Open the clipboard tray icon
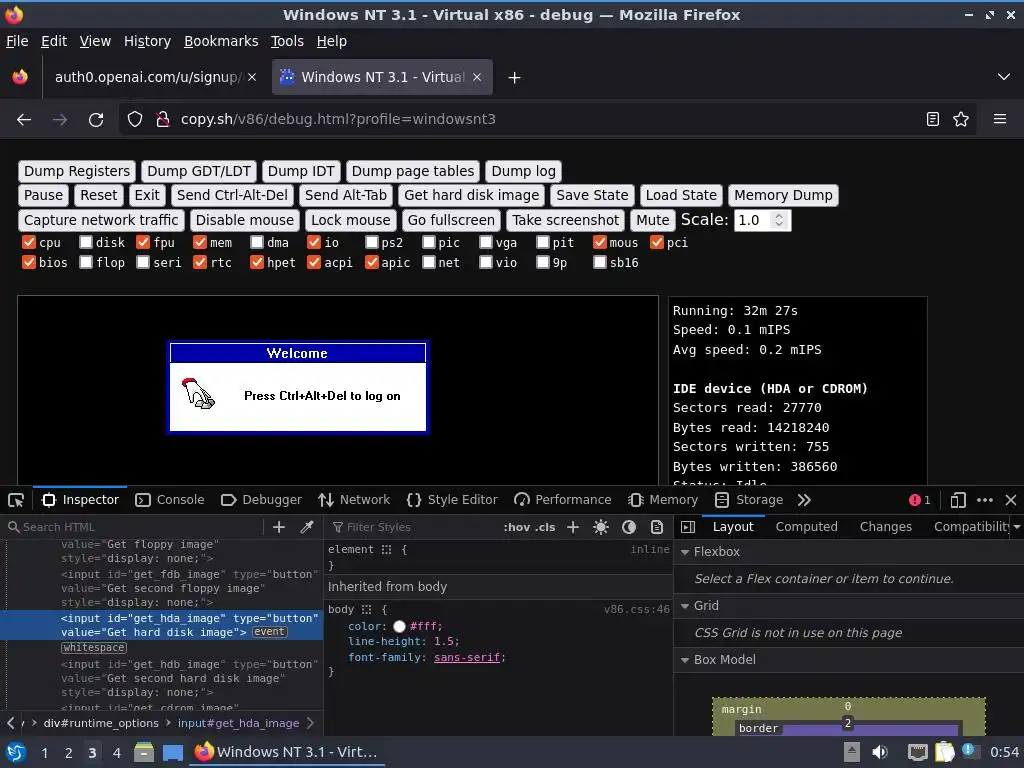Screen dimensions: 1024x768 click(x=945, y=752)
